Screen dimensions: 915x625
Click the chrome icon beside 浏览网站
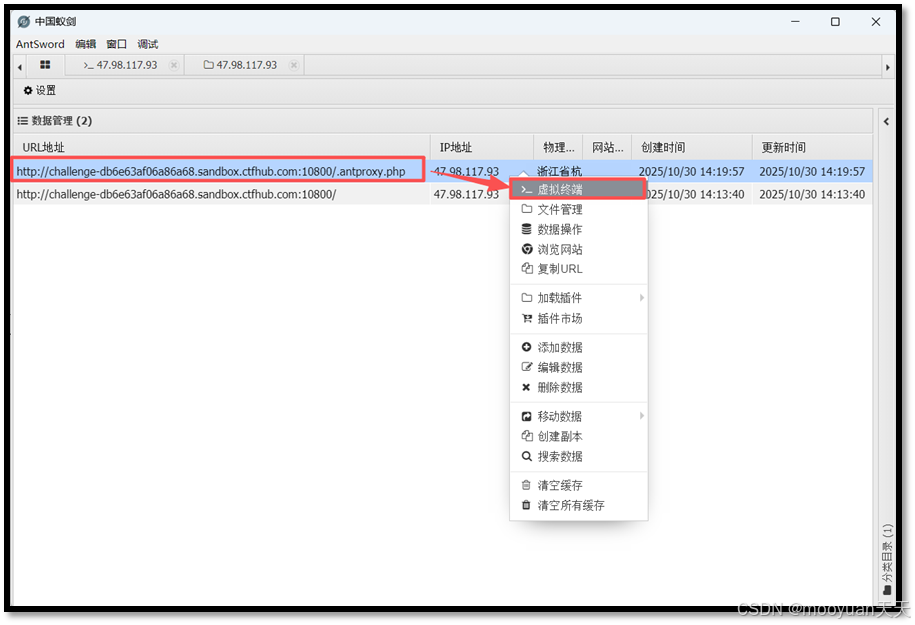coord(526,249)
